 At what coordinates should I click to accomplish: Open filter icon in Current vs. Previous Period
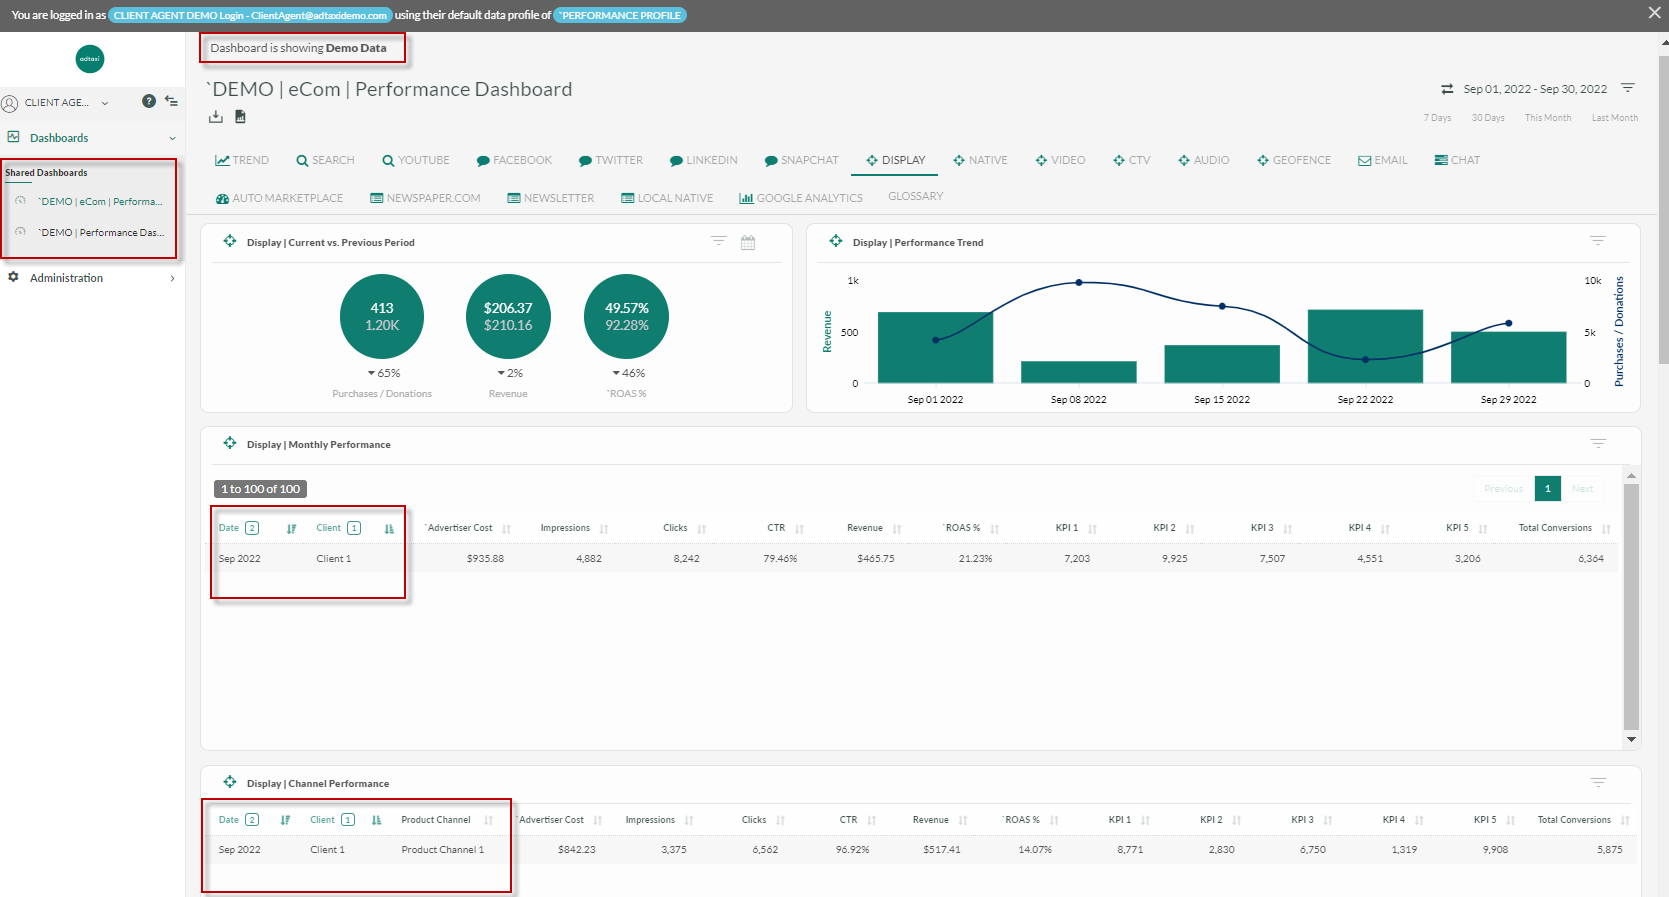(718, 241)
